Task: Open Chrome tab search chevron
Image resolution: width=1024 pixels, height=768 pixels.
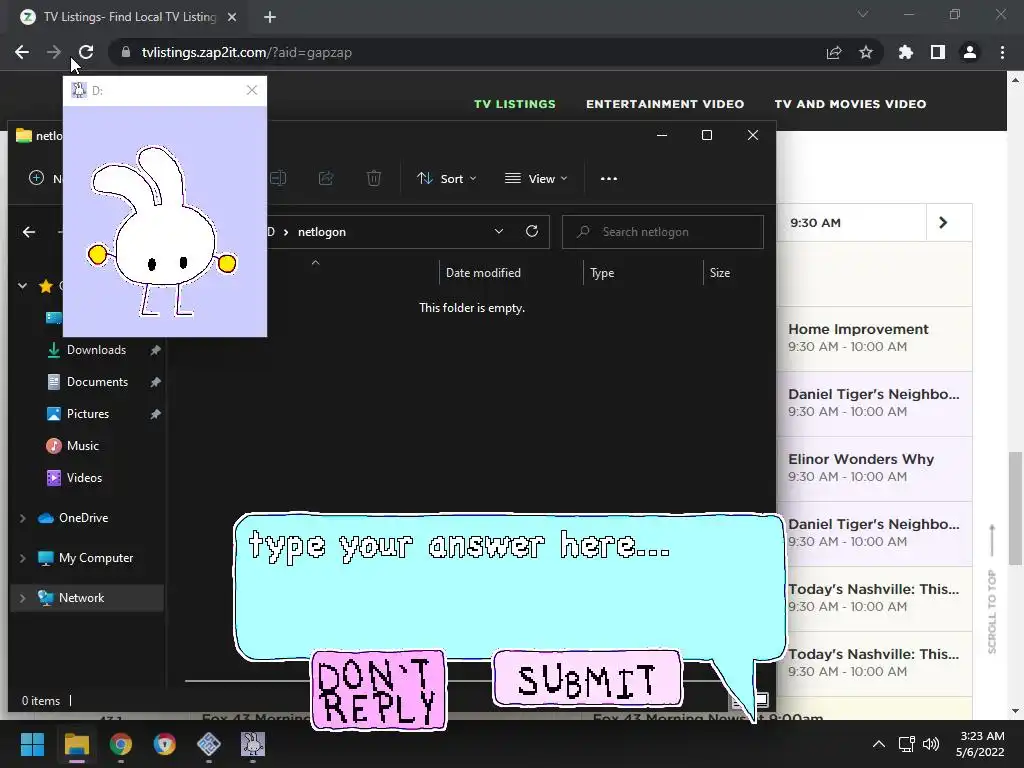Action: pos(863,14)
